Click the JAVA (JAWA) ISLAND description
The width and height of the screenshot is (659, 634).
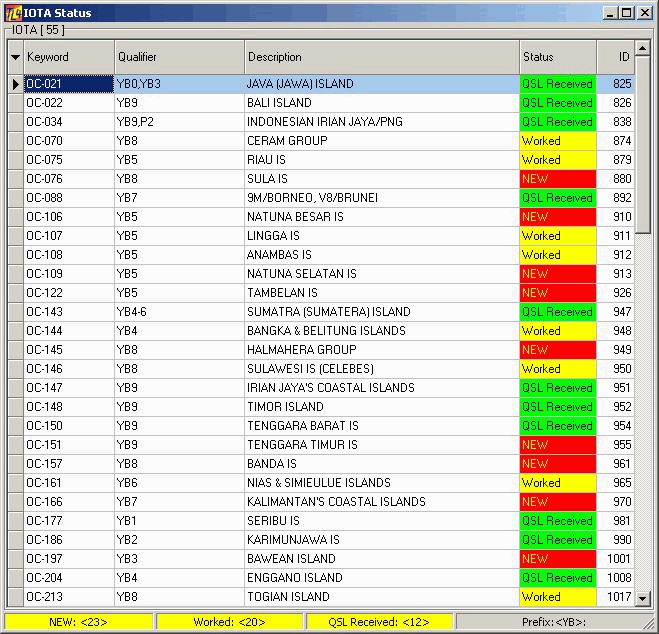[x=382, y=84]
